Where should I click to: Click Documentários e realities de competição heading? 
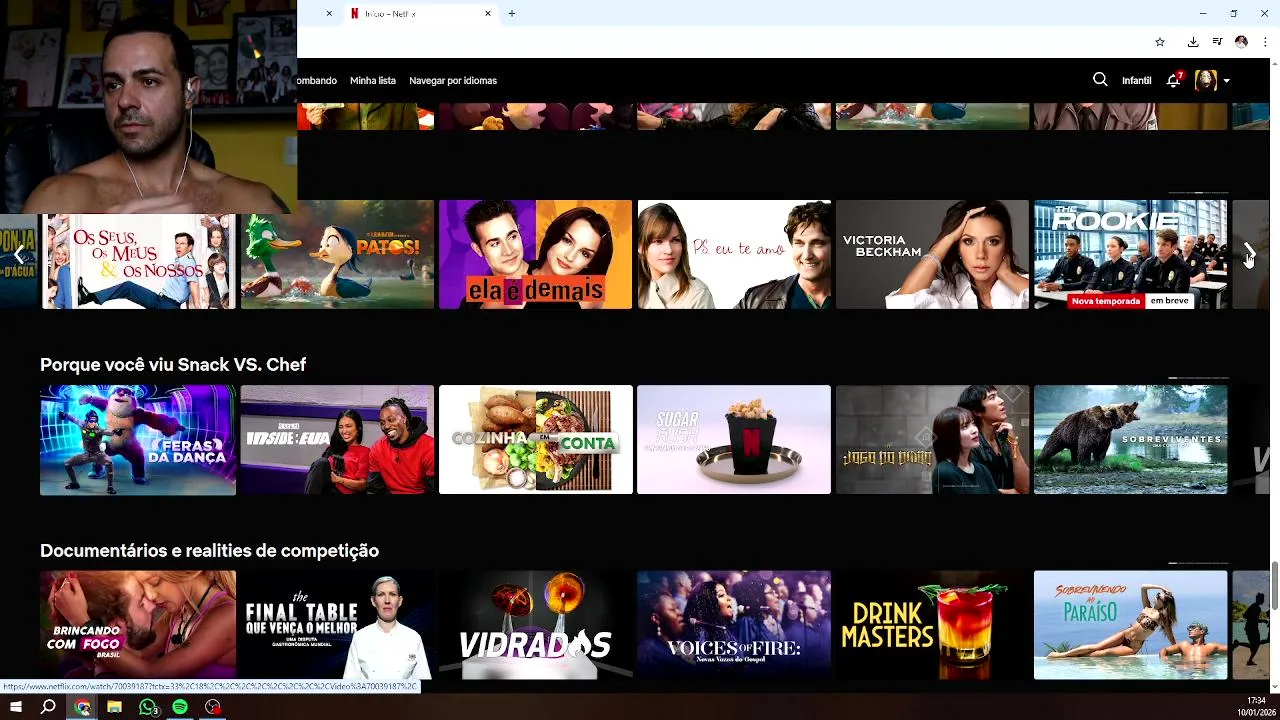tap(209, 551)
